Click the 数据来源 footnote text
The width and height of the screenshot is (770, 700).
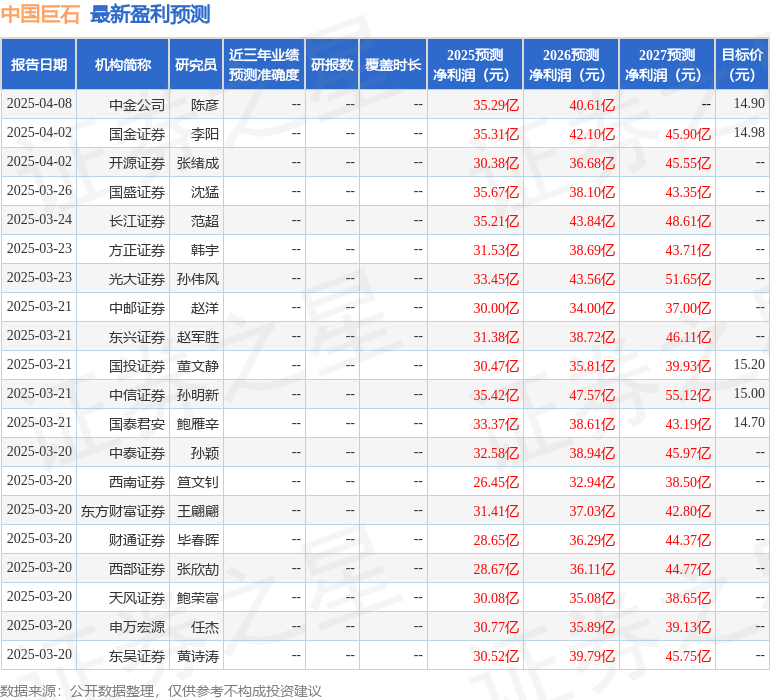(161, 690)
